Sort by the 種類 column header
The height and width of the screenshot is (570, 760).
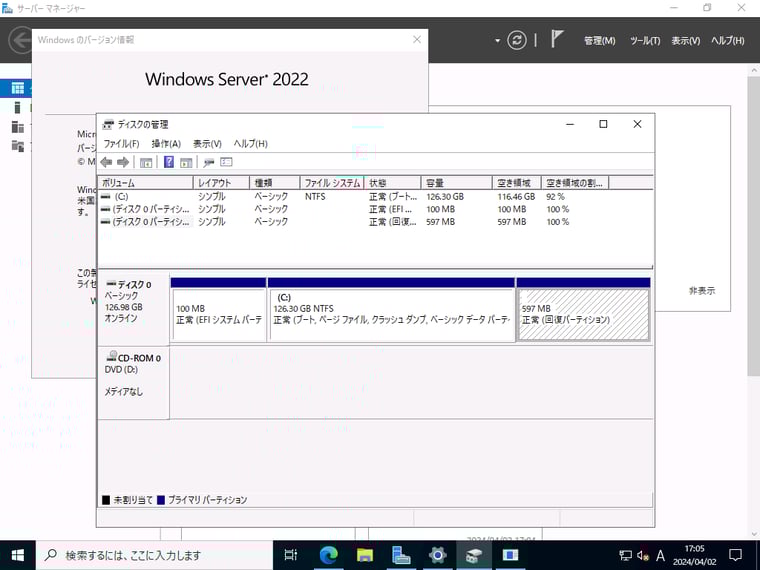coord(275,183)
